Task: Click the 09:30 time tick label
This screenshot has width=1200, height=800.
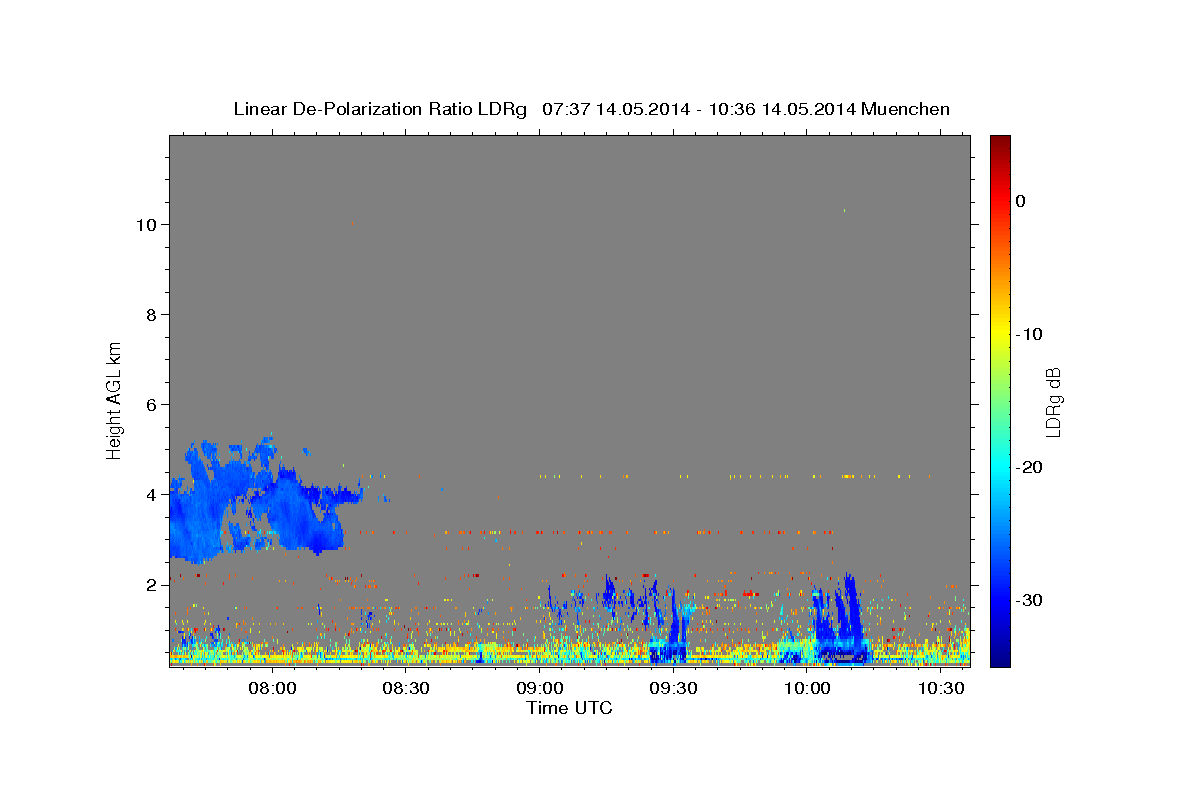Action: coord(674,688)
